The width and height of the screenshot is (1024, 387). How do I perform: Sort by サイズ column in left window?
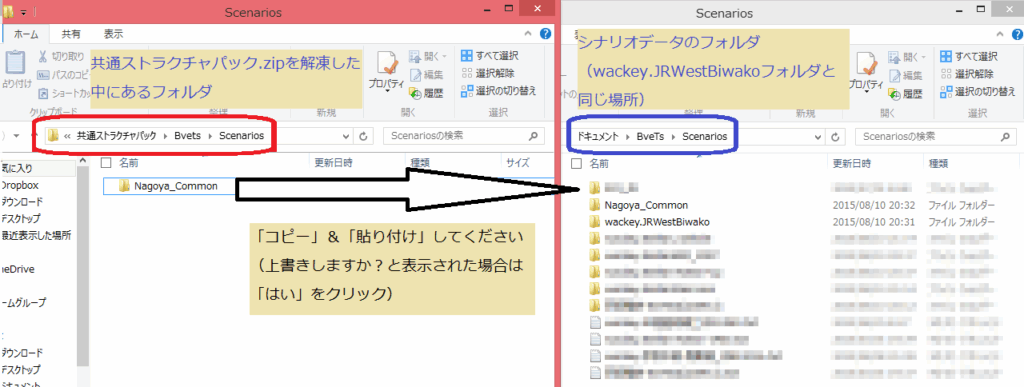(x=517, y=163)
